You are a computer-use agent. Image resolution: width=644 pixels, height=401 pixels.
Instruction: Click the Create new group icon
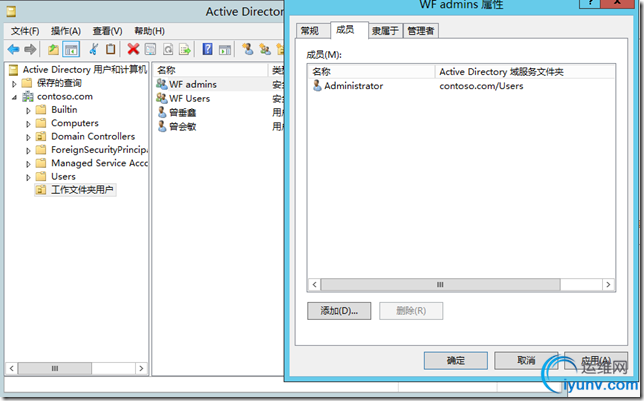265,49
